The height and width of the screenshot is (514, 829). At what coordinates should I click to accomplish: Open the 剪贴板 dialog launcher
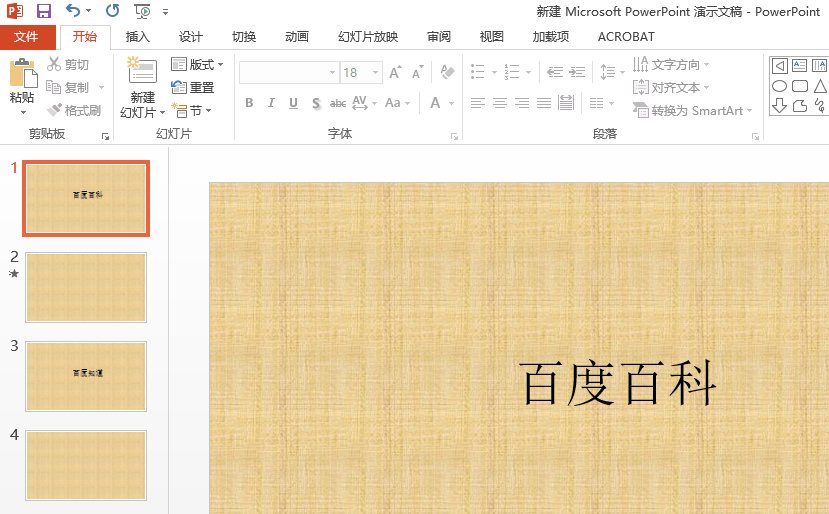pyautogui.click(x=105, y=136)
